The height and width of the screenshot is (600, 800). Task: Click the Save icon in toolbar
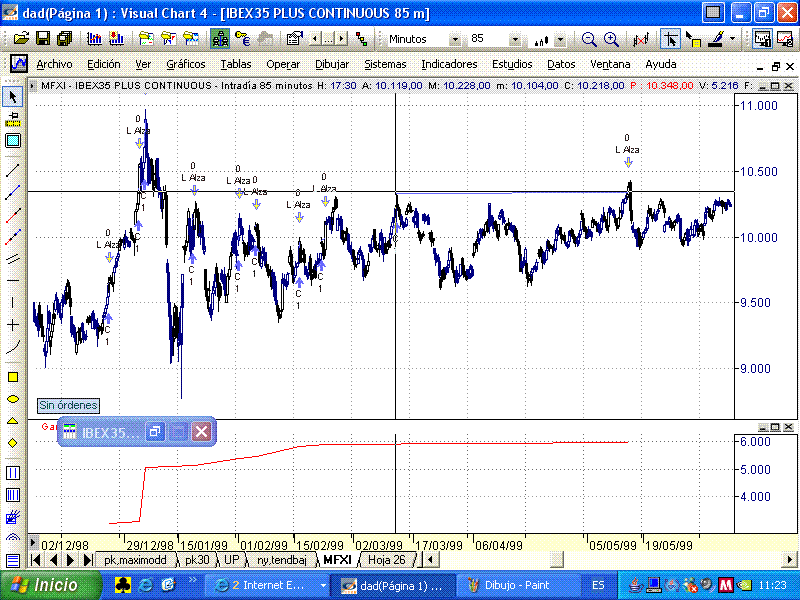point(43,38)
